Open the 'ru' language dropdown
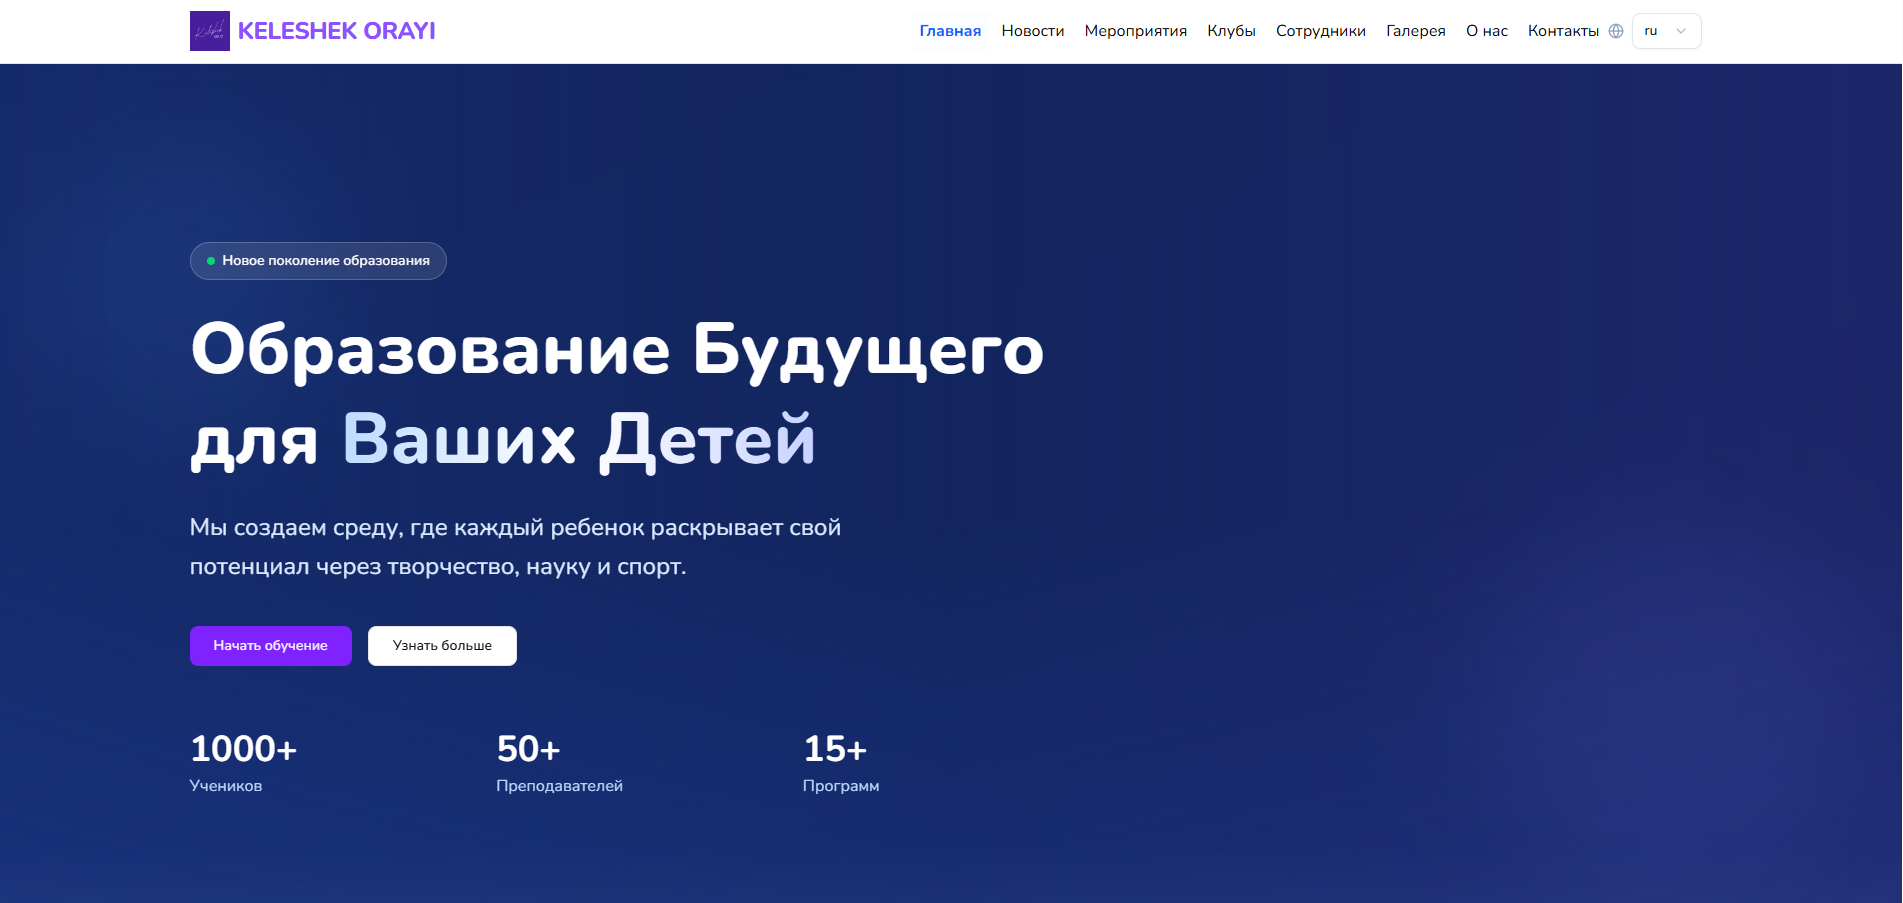1903x903 pixels. pos(1665,31)
